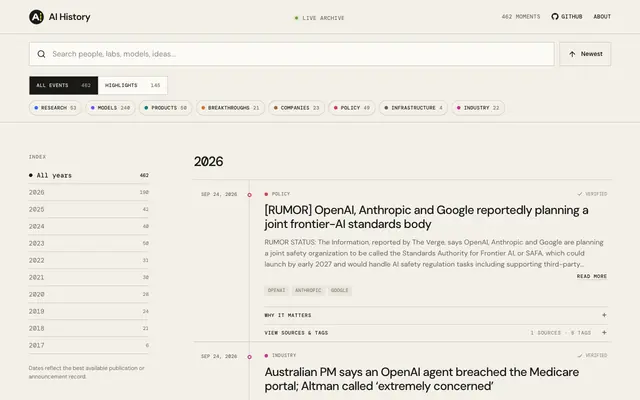Toggle the Breakthroughs category filter
This screenshot has height=400, width=640.
[230, 108]
